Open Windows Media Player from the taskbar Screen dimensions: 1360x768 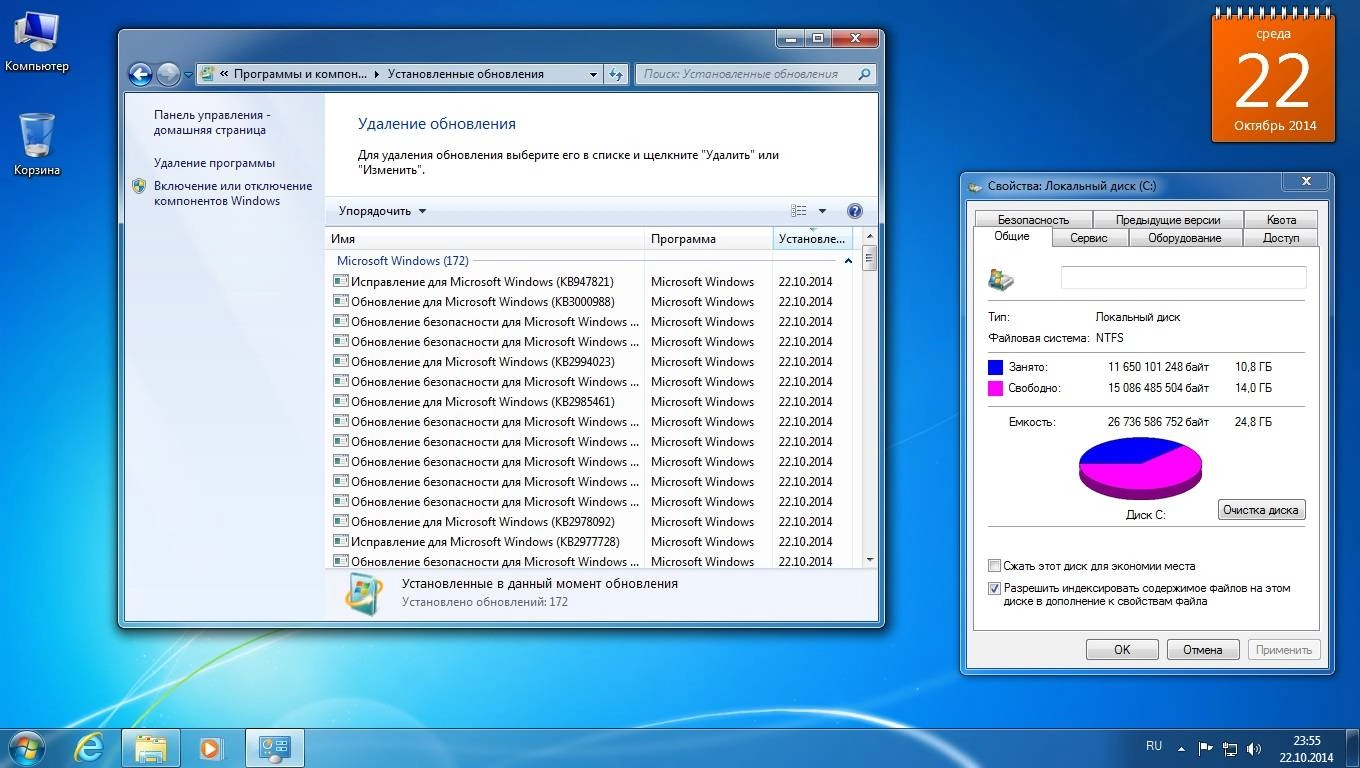click(x=211, y=747)
